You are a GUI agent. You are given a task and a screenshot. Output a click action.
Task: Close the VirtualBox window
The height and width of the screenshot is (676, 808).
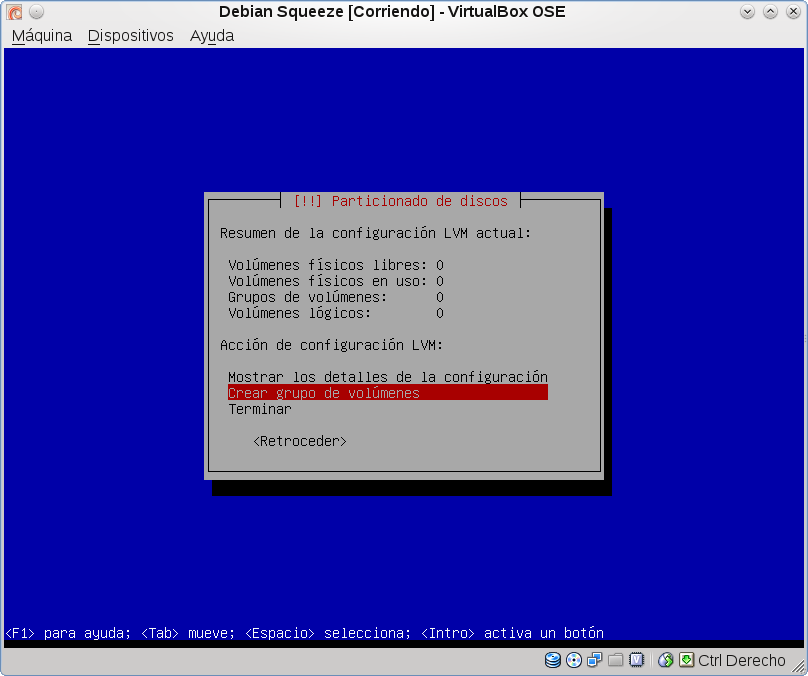[x=793, y=11]
